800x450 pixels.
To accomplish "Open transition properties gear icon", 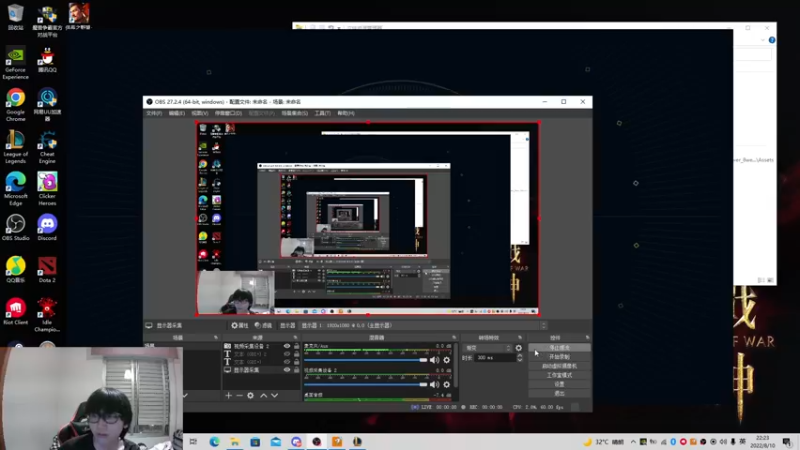I will [x=519, y=348].
